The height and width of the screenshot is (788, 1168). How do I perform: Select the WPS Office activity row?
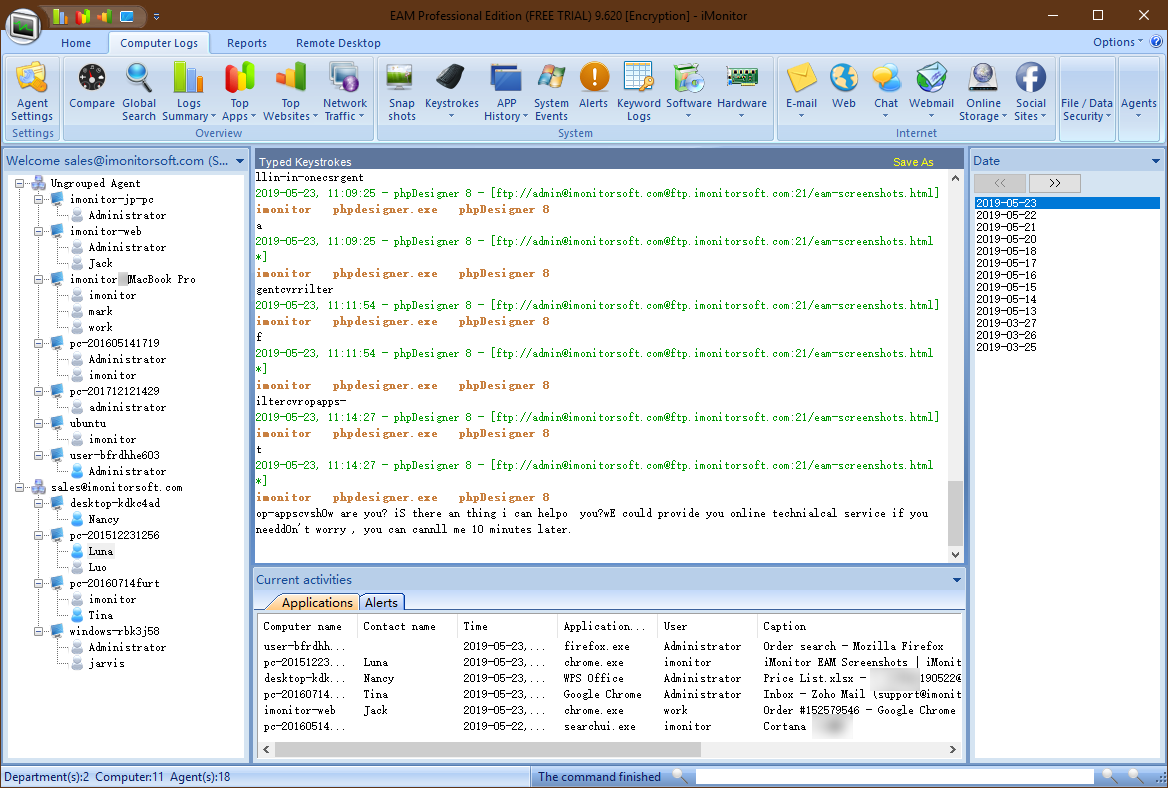click(x=609, y=679)
